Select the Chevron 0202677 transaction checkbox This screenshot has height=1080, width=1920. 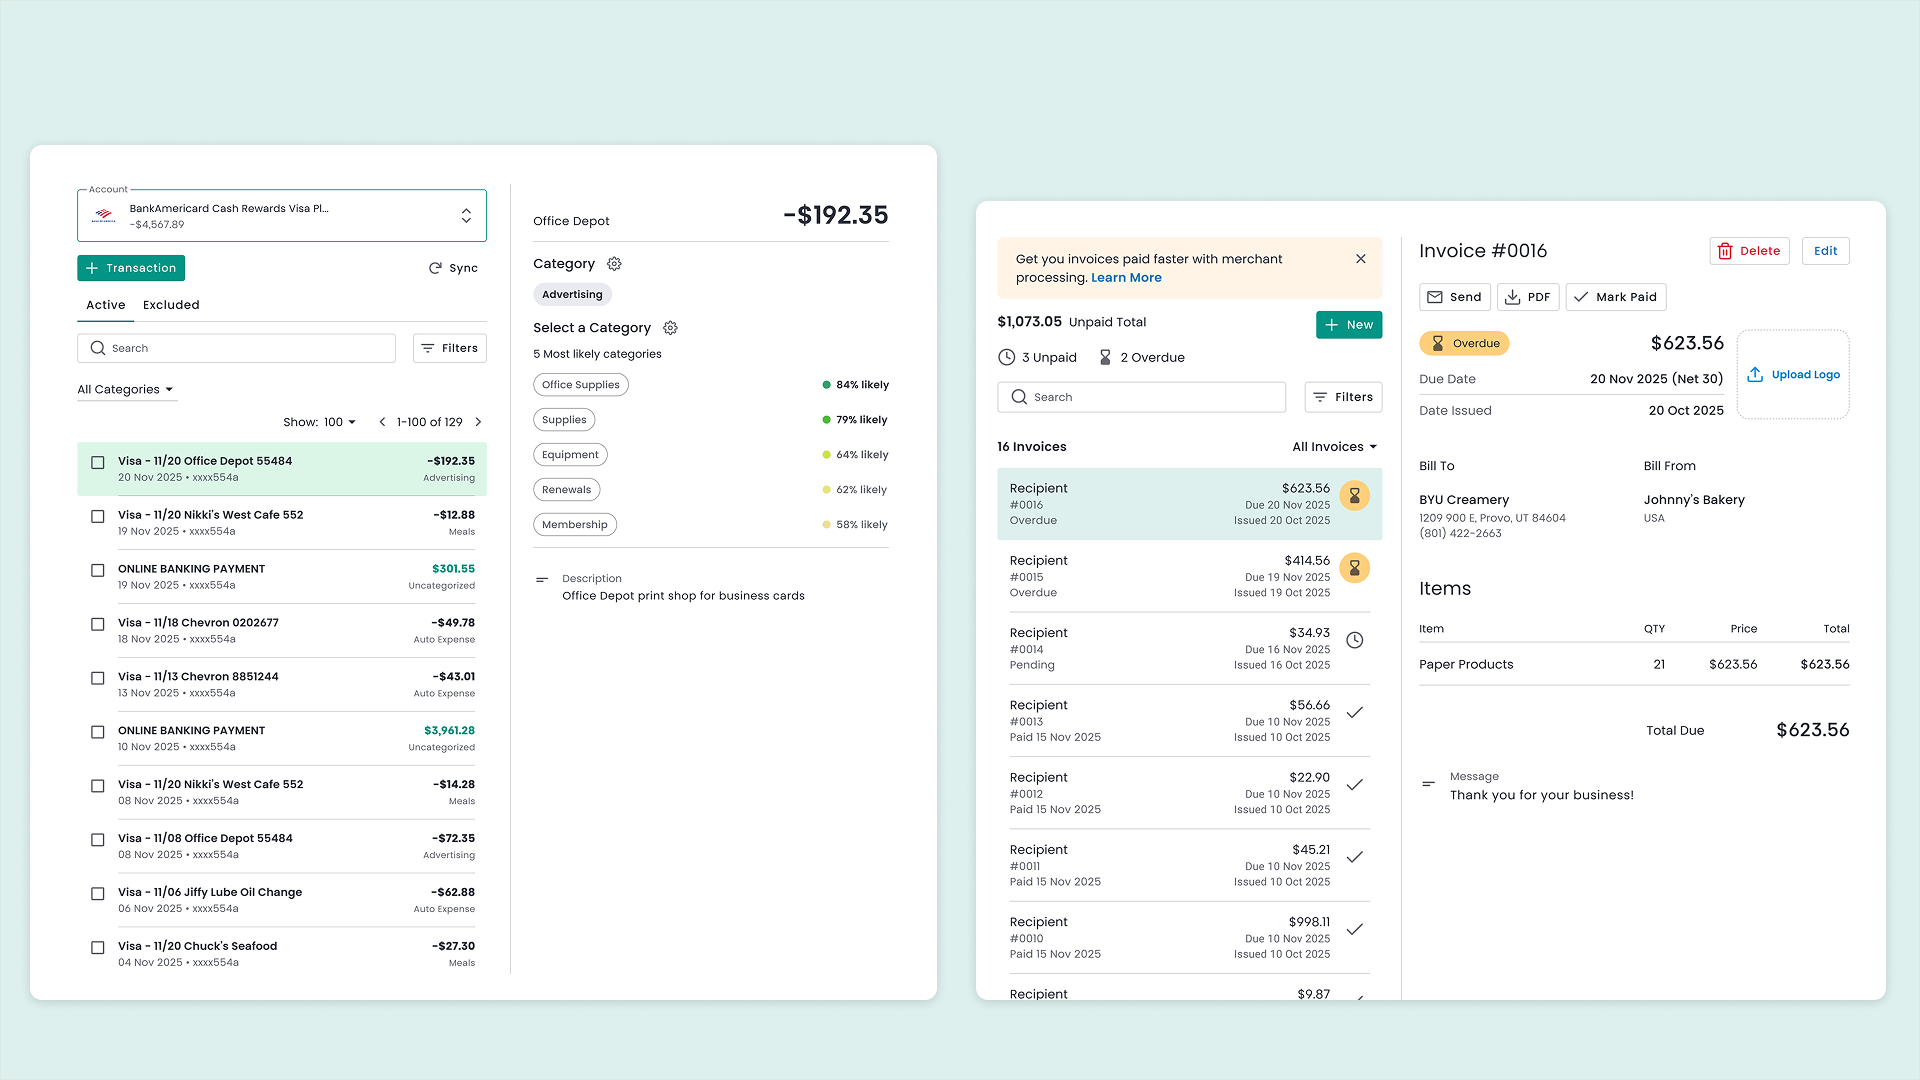(98, 625)
